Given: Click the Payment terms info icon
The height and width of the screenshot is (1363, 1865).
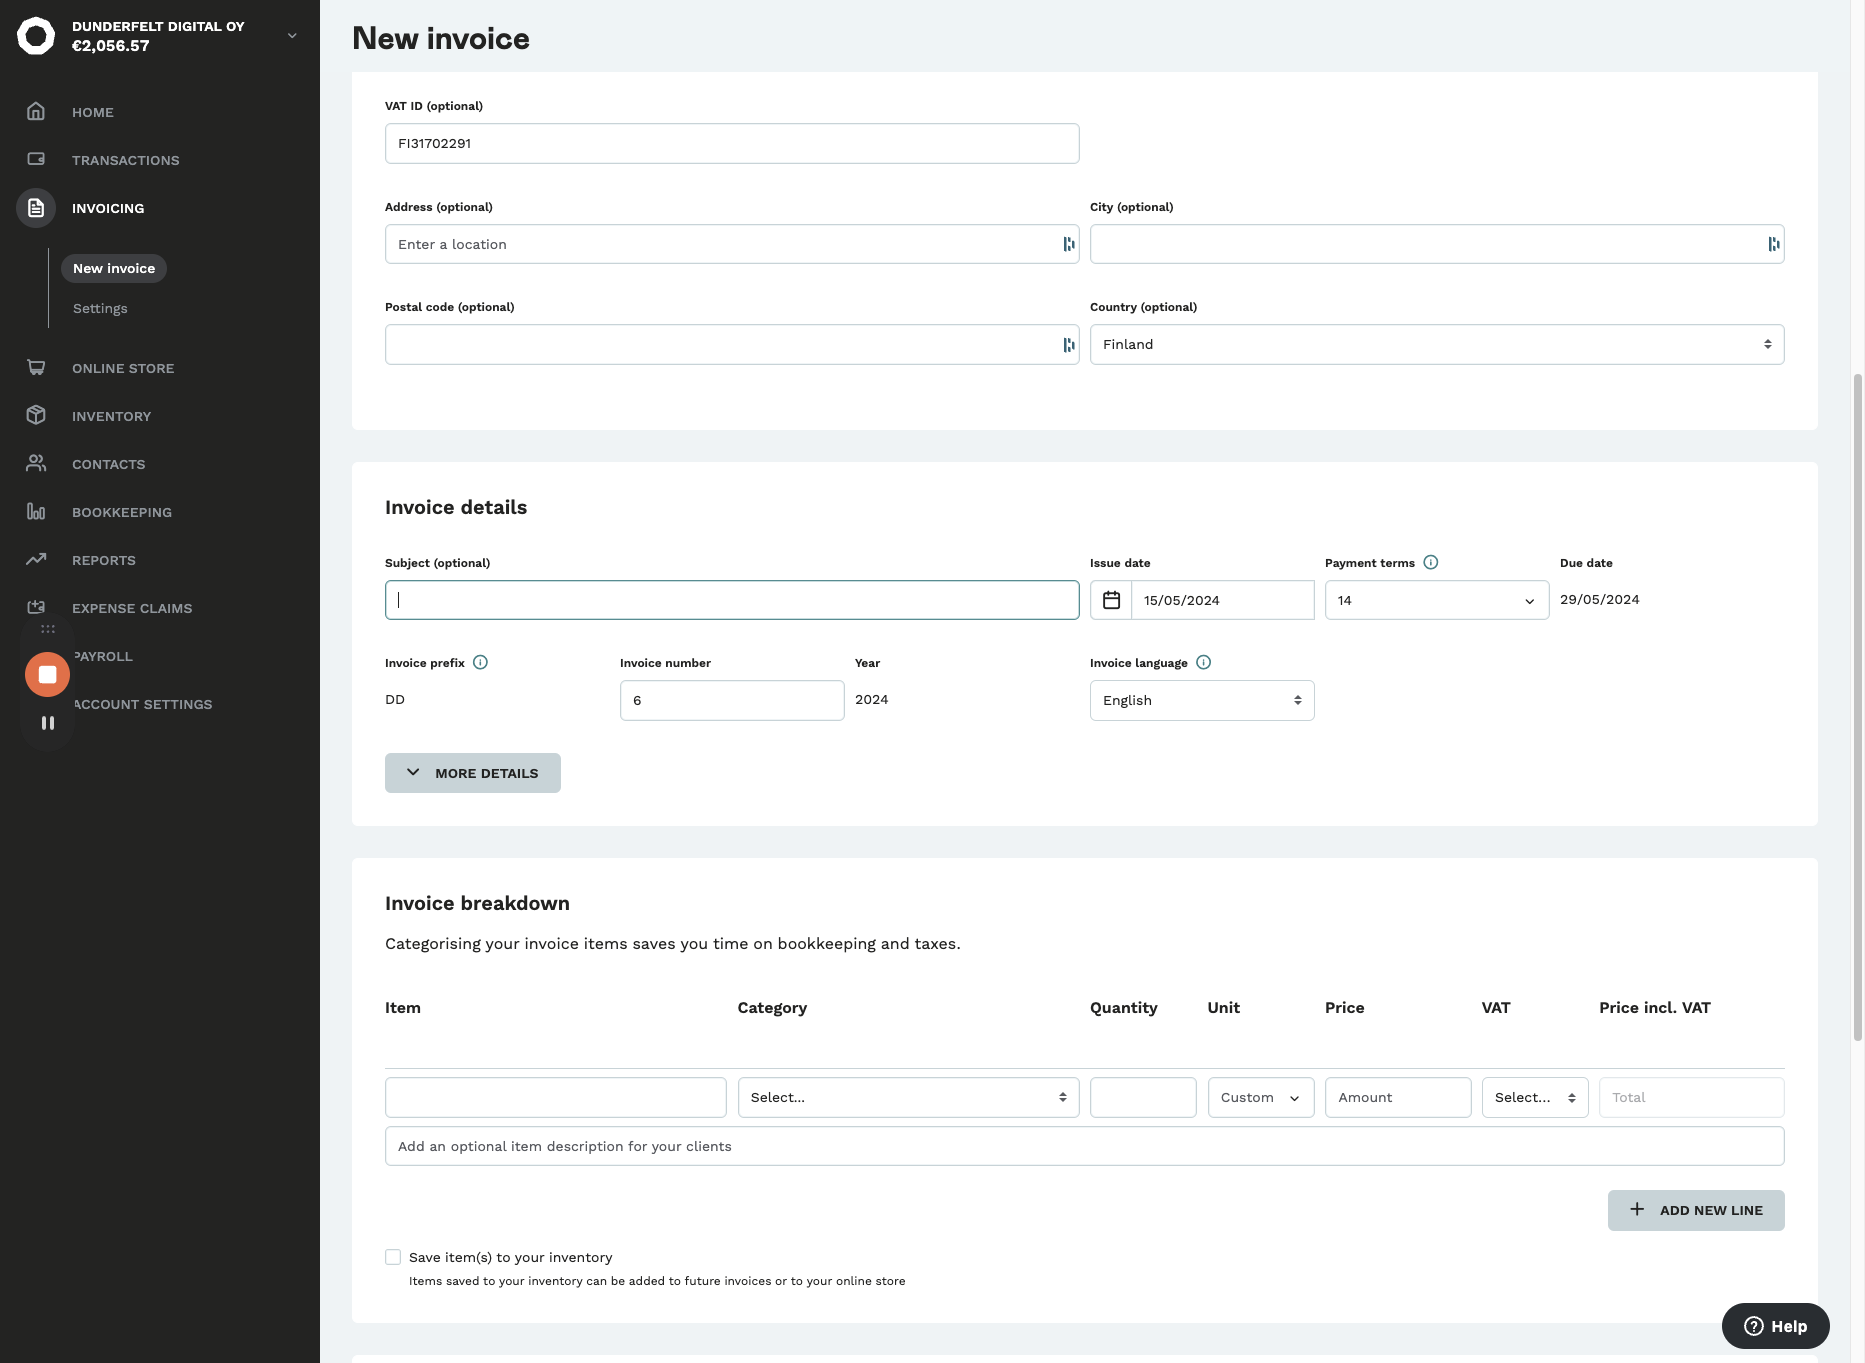Looking at the screenshot, I should click(x=1431, y=562).
